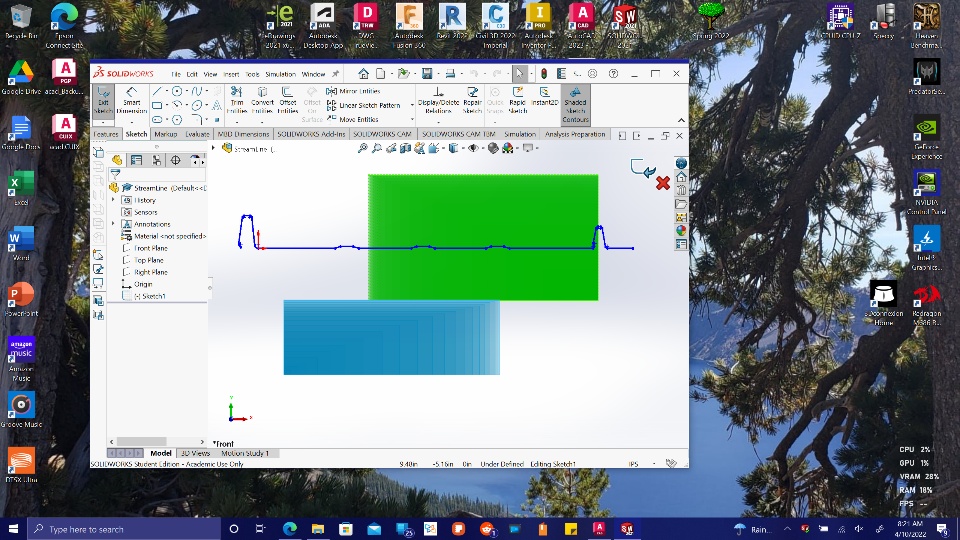Toggle Hide/Show Items eye icon
960x540 pixels.
point(473,148)
